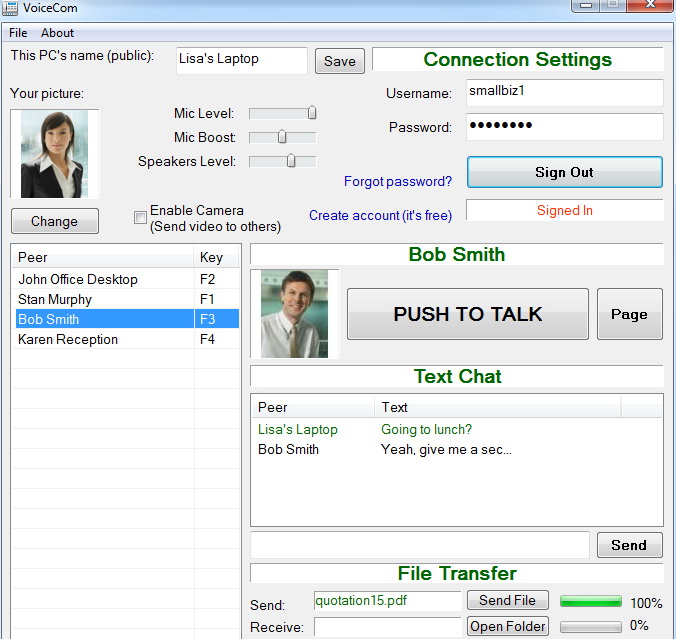Click the Signed In status text
The height and width of the screenshot is (639, 676).
564,210
